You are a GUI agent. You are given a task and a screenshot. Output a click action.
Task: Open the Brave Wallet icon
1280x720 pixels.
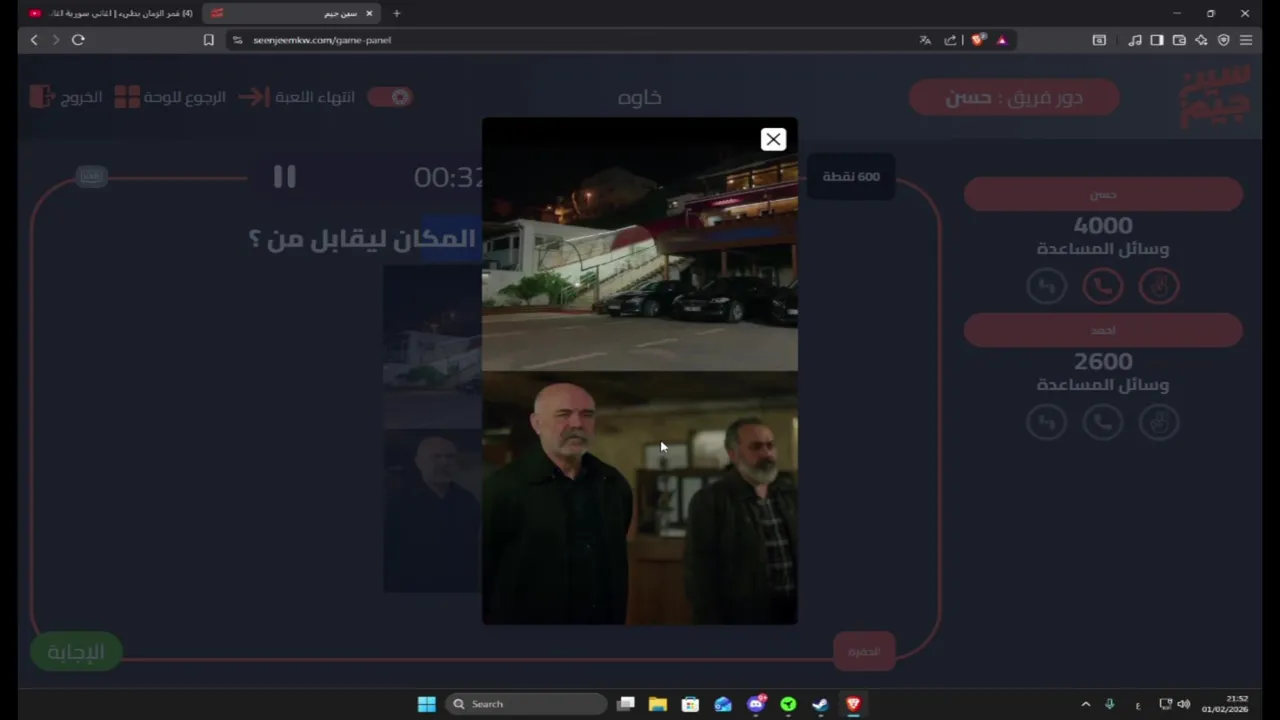tap(1179, 40)
